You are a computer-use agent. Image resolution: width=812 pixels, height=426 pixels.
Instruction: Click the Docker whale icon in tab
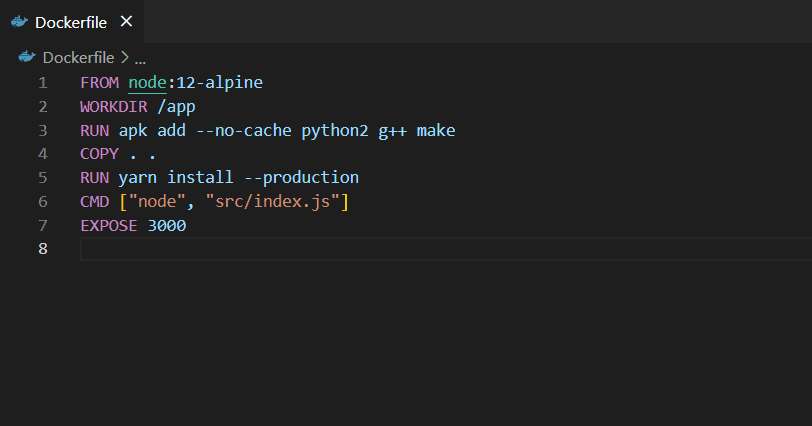[x=19, y=22]
